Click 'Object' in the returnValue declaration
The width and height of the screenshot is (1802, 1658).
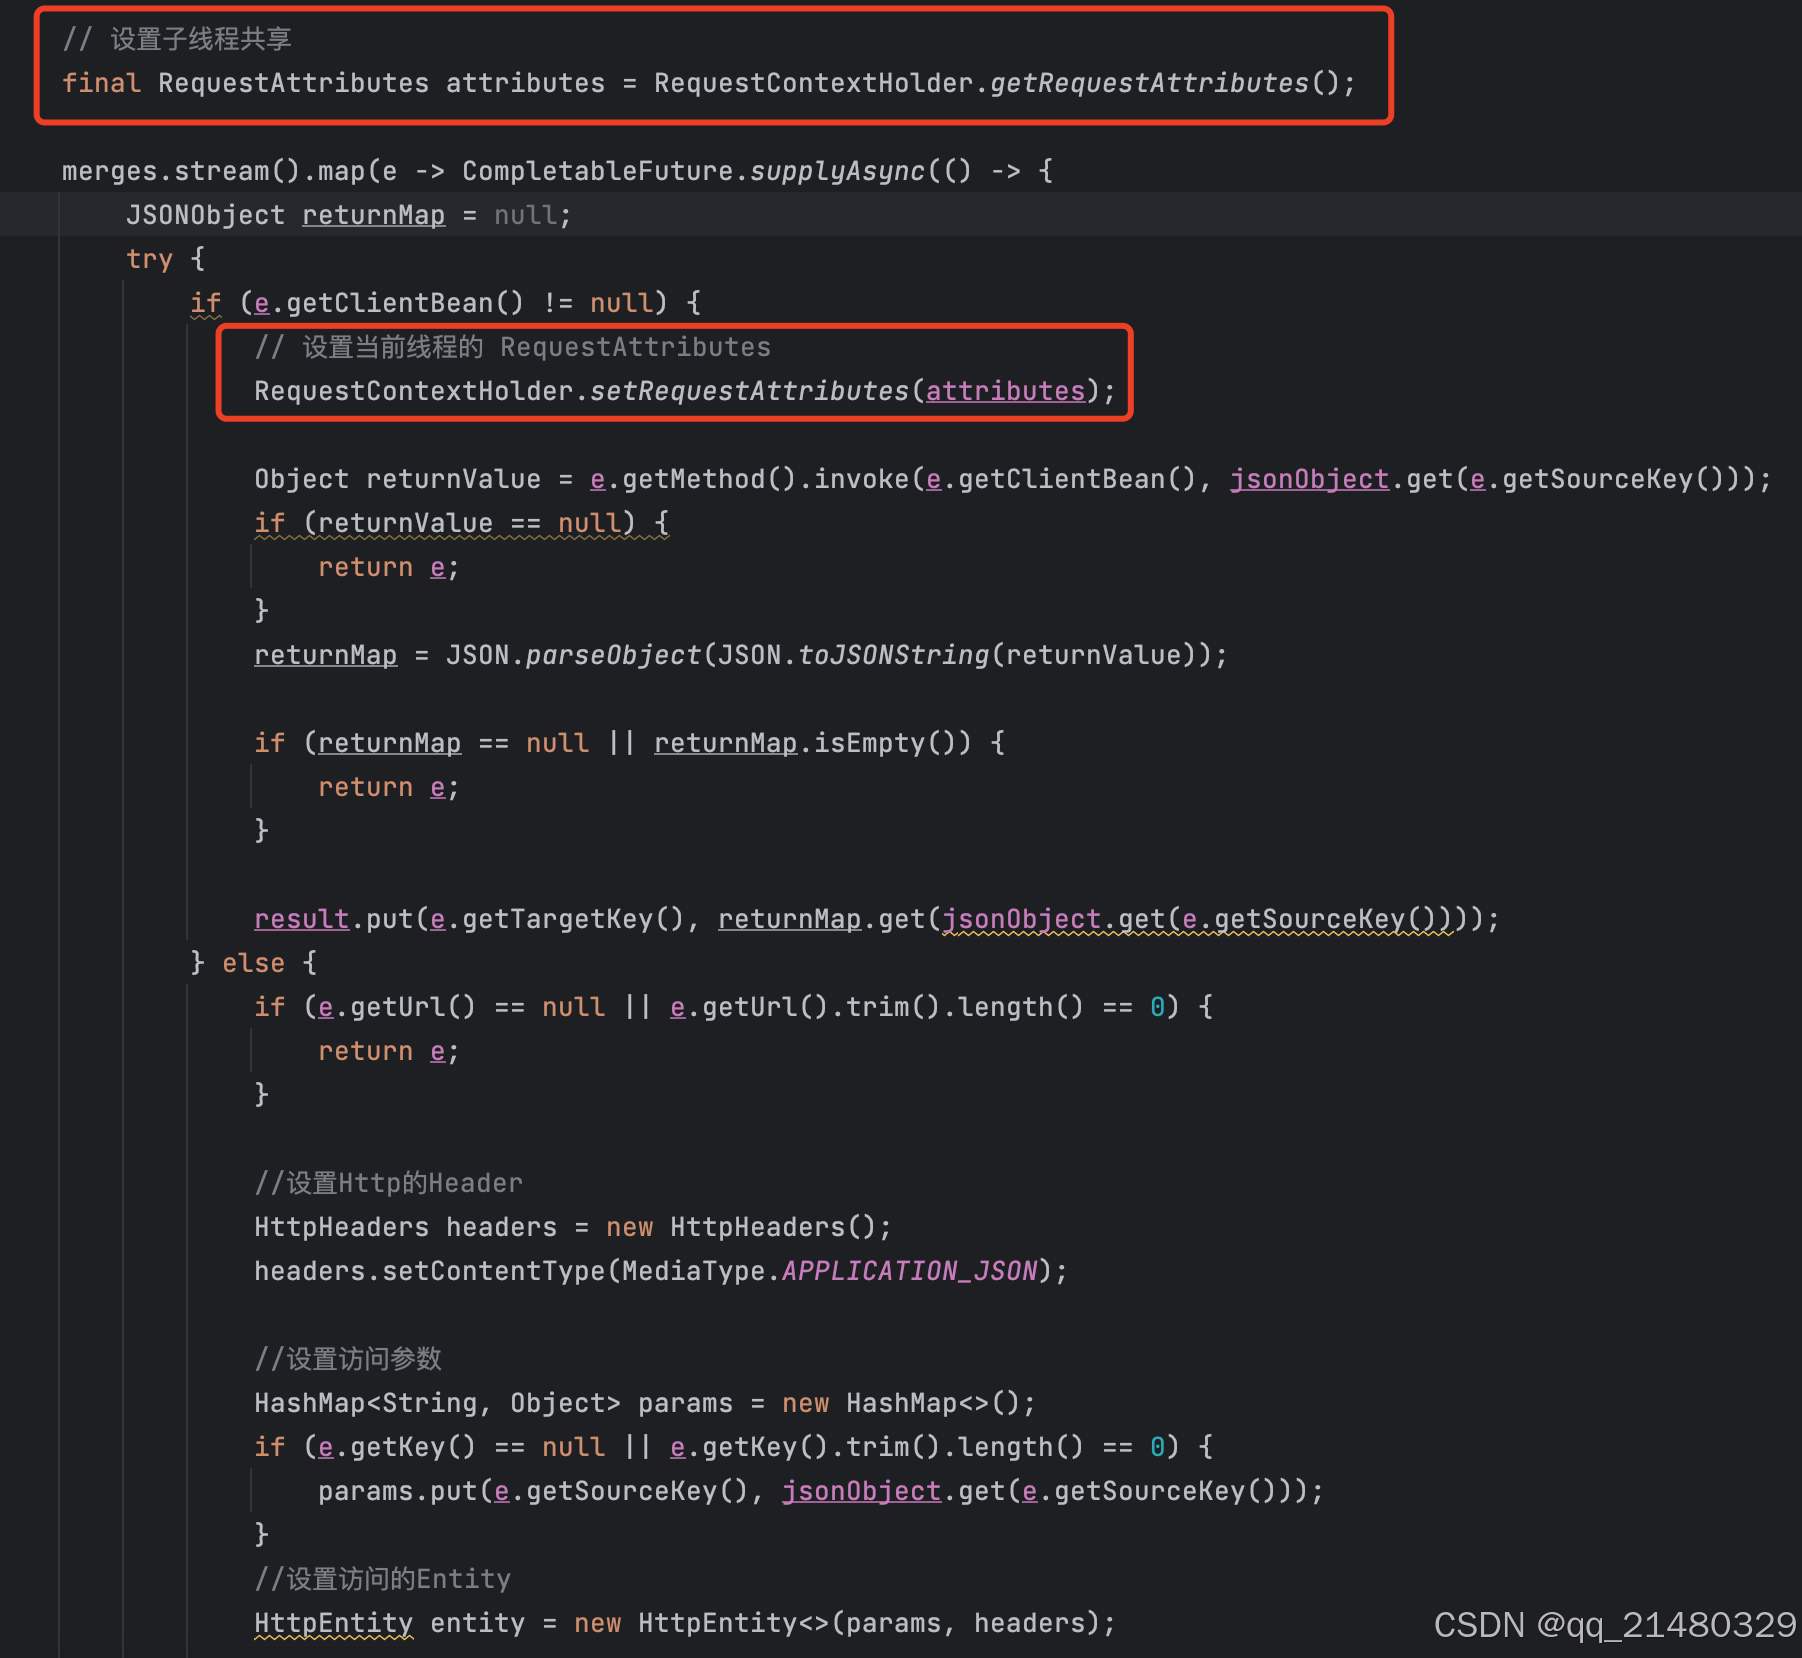tap(301, 479)
